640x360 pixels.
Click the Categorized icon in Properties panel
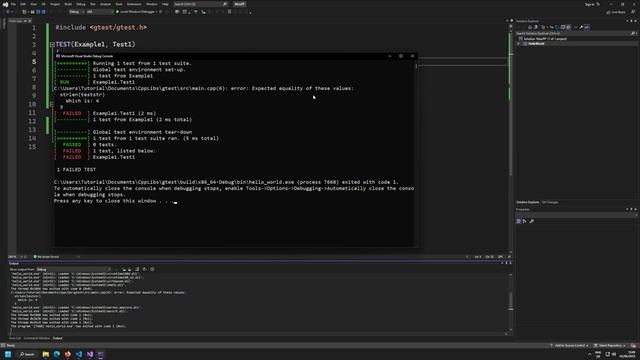coord(518,221)
